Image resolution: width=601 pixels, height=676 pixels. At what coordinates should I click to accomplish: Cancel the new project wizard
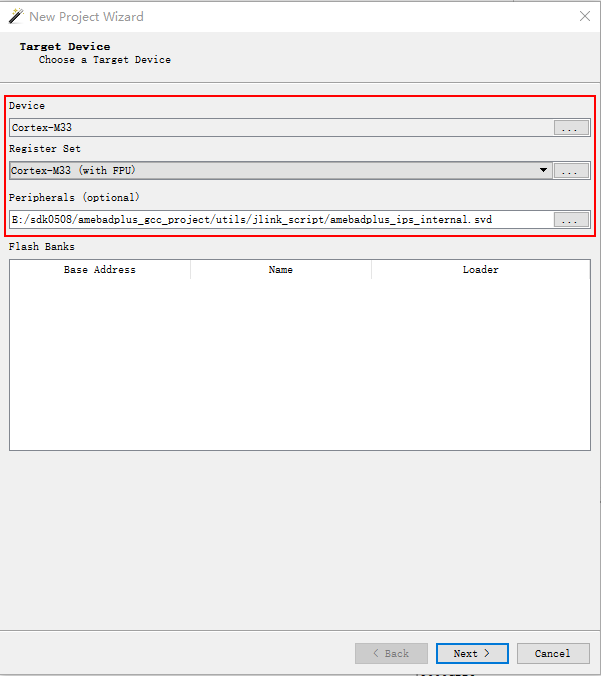[x=553, y=653]
